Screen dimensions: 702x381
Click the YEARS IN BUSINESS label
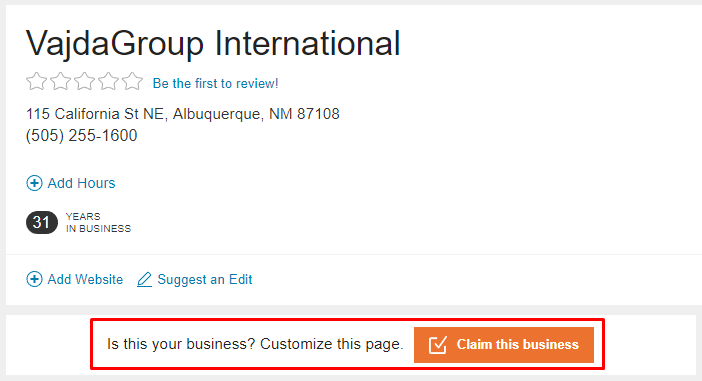98,223
